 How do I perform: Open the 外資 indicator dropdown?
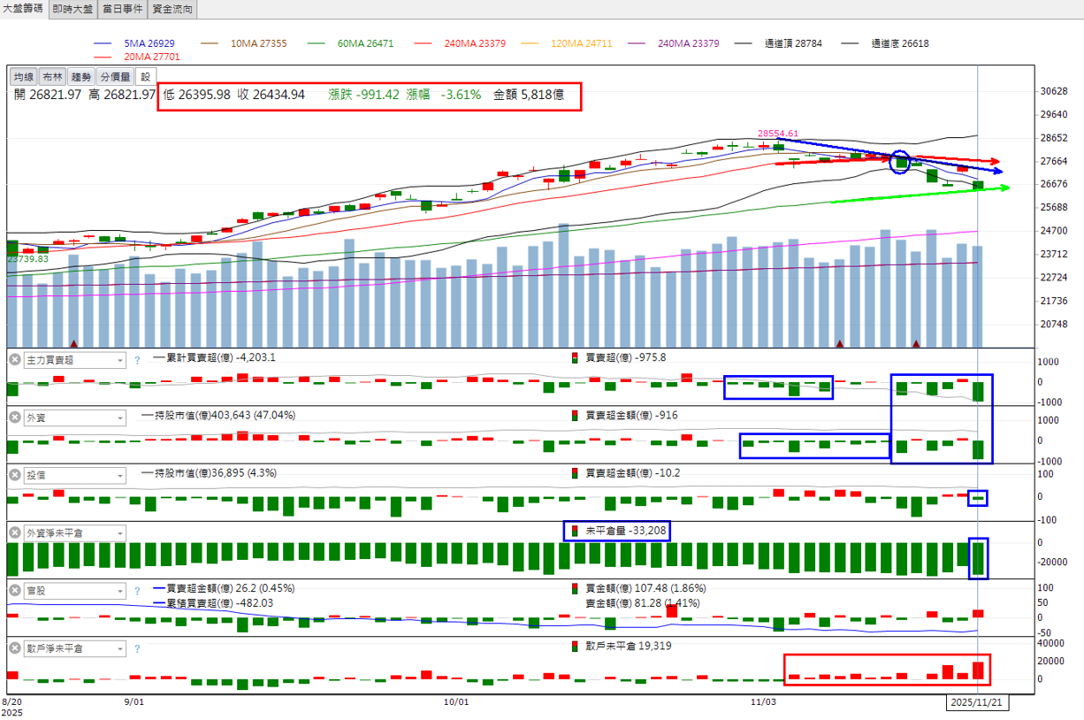75,418
